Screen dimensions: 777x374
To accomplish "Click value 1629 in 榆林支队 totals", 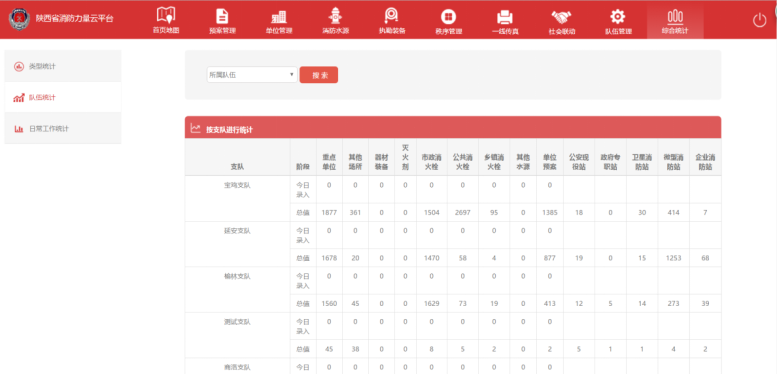I will point(431,304).
